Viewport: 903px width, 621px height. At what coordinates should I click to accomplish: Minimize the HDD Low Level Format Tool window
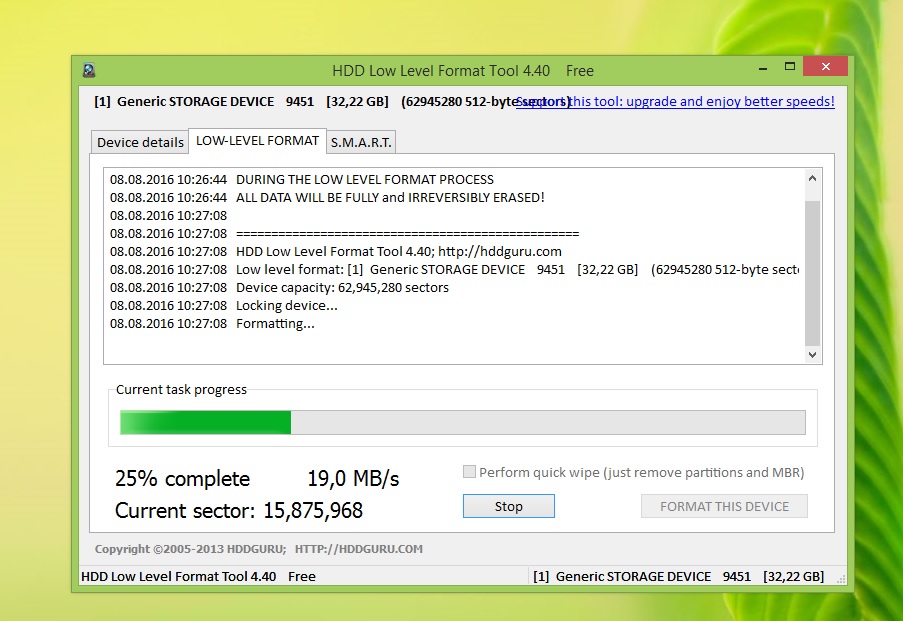point(763,68)
